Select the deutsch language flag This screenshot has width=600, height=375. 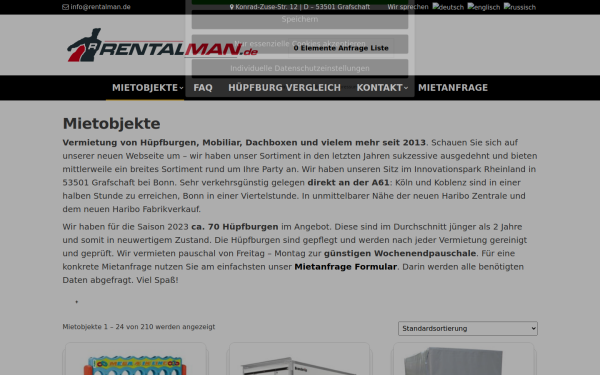coord(448,7)
